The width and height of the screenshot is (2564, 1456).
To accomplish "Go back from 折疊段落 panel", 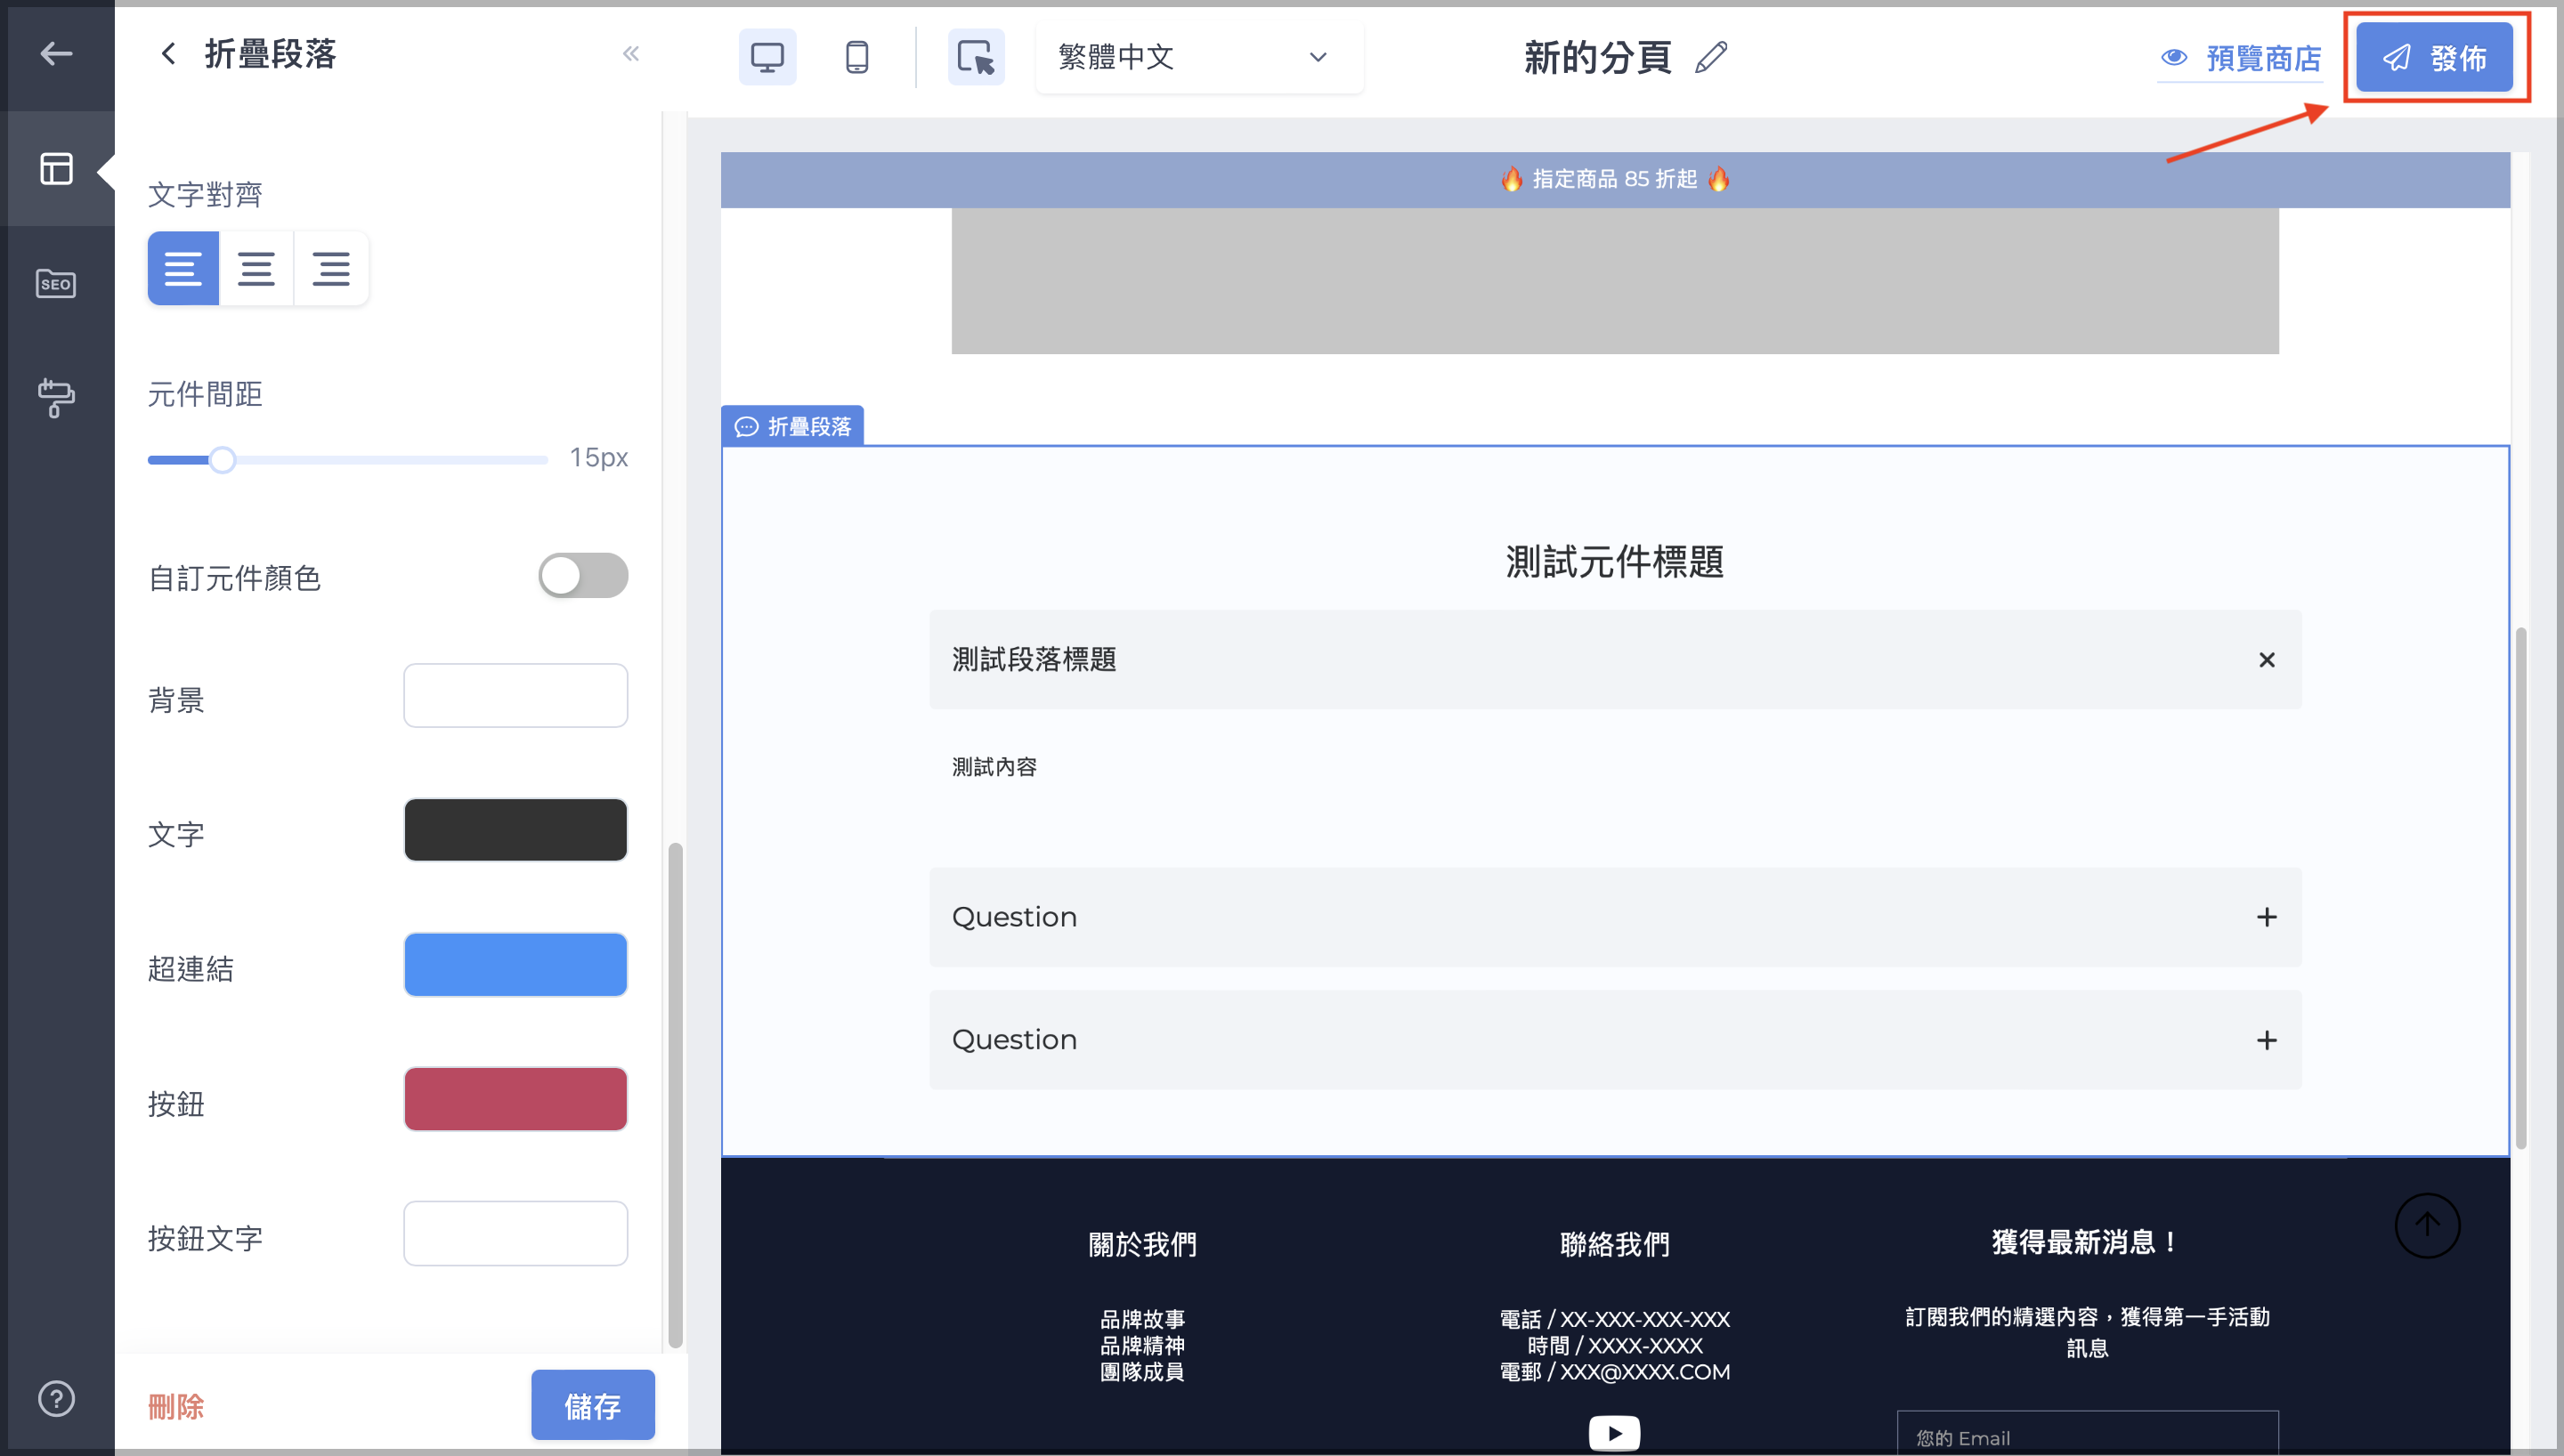I will [168, 53].
